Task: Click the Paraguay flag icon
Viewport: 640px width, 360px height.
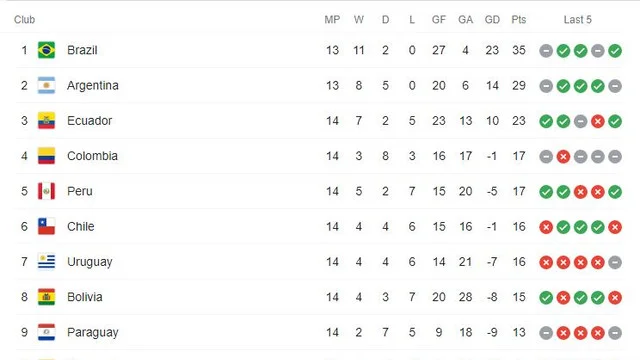Action: (x=46, y=332)
